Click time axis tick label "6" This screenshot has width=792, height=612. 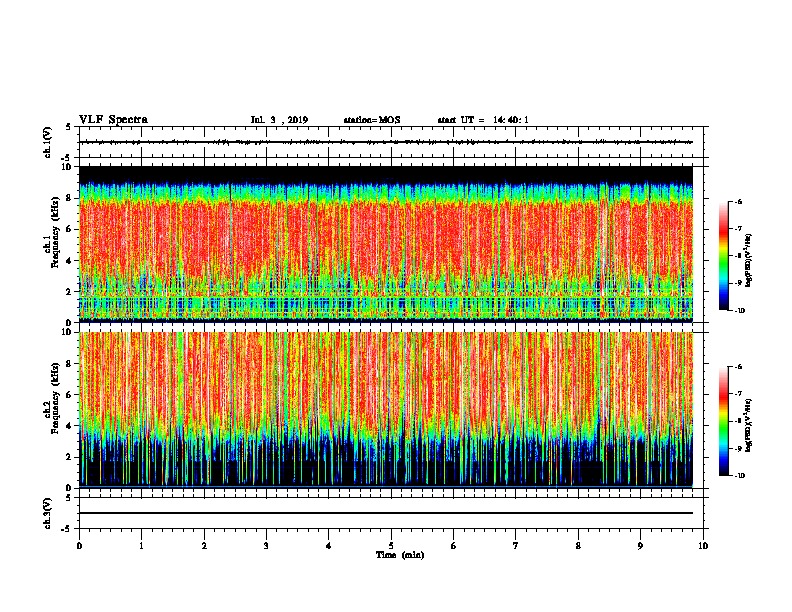click(x=454, y=546)
